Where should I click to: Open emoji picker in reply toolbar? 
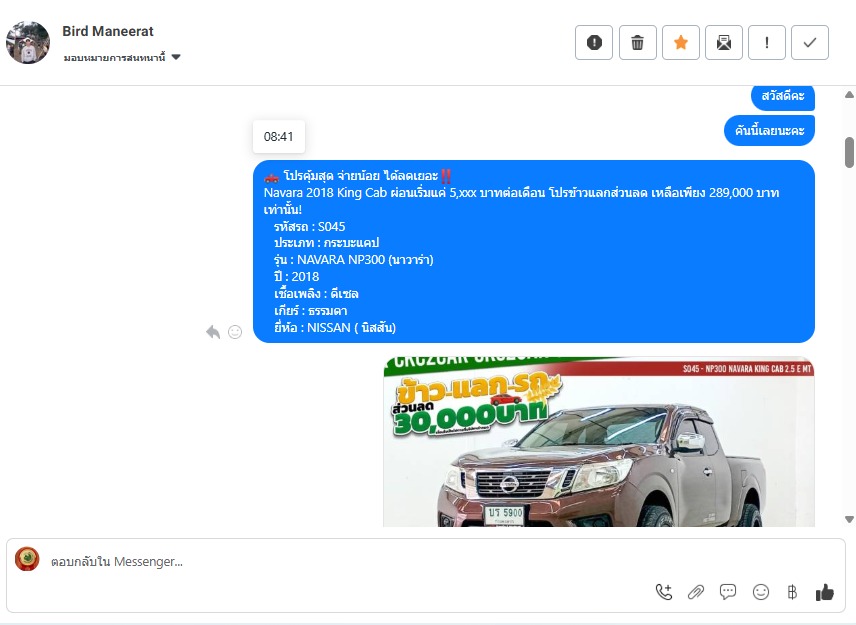click(760, 592)
